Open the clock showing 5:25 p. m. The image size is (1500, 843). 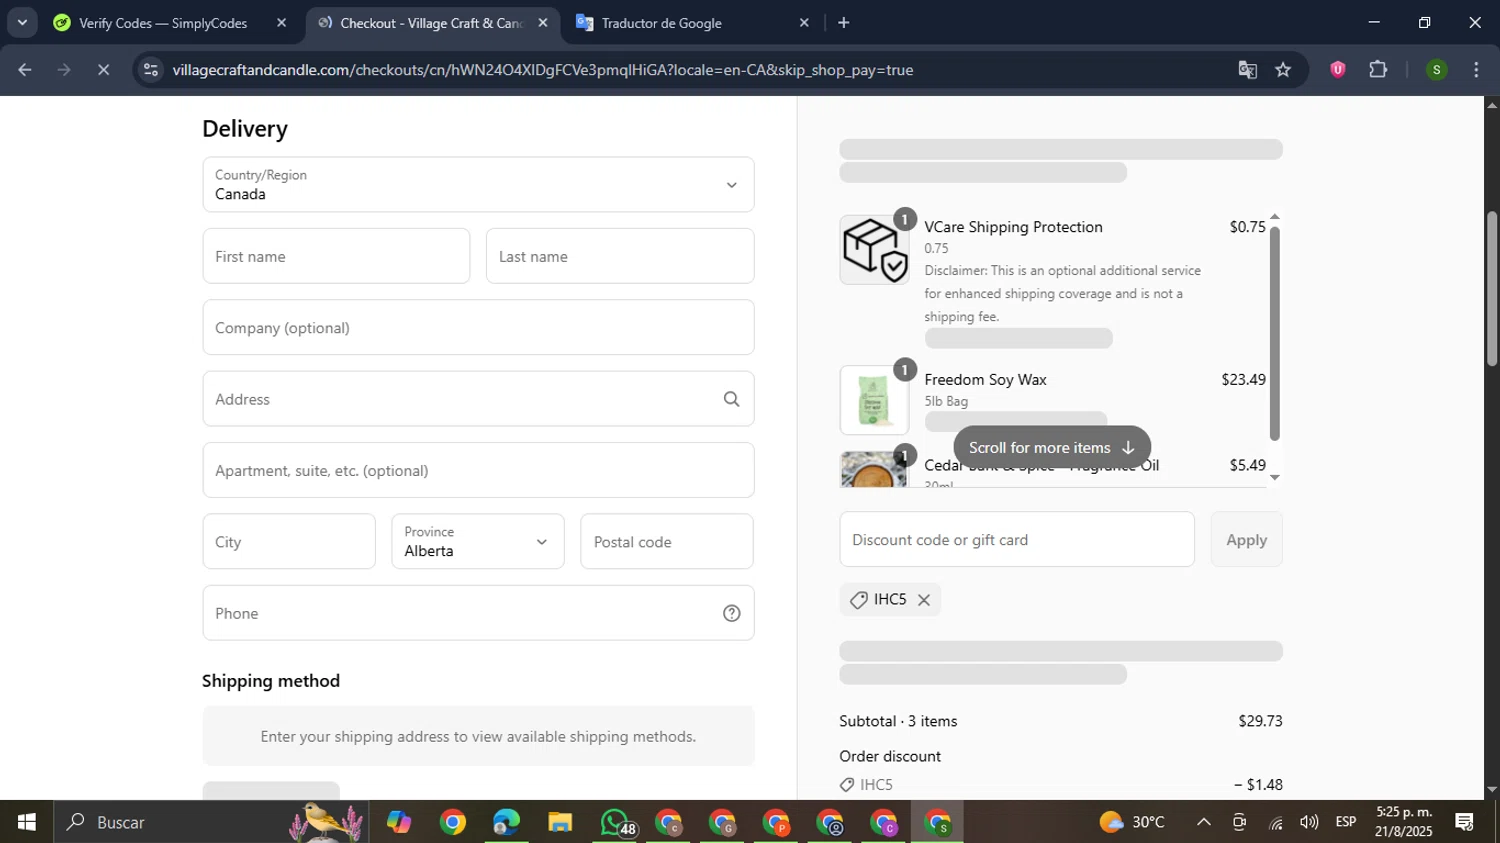coord(1404,822)
